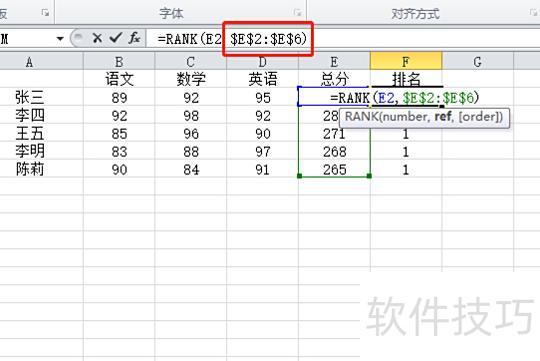
Task: Click 王五's total score 271
Action: click(x=334, y=133)
